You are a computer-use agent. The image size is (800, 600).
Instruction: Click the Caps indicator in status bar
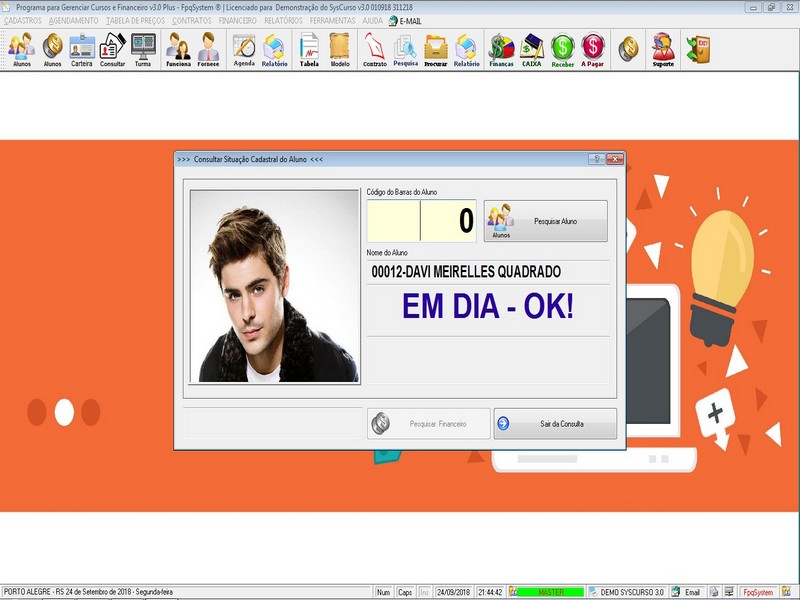point(405,592)
